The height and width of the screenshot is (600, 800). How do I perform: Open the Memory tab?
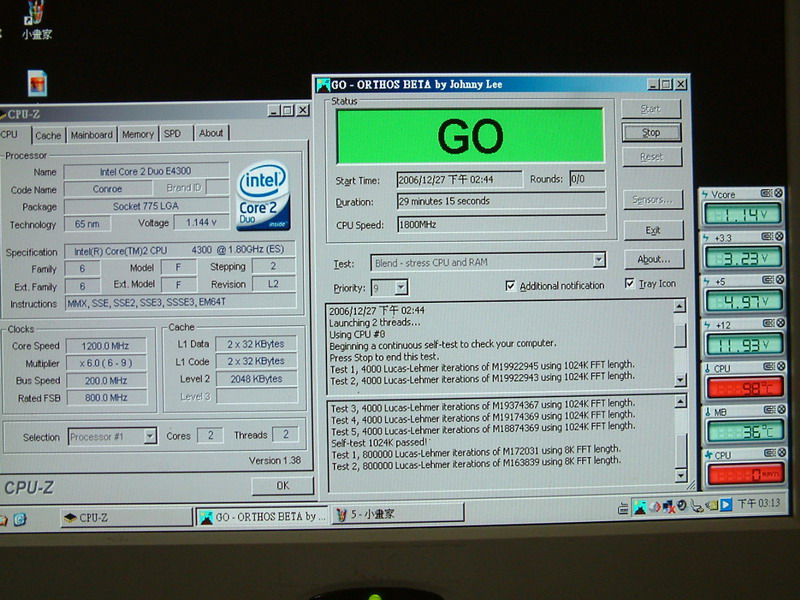[138, 134]
